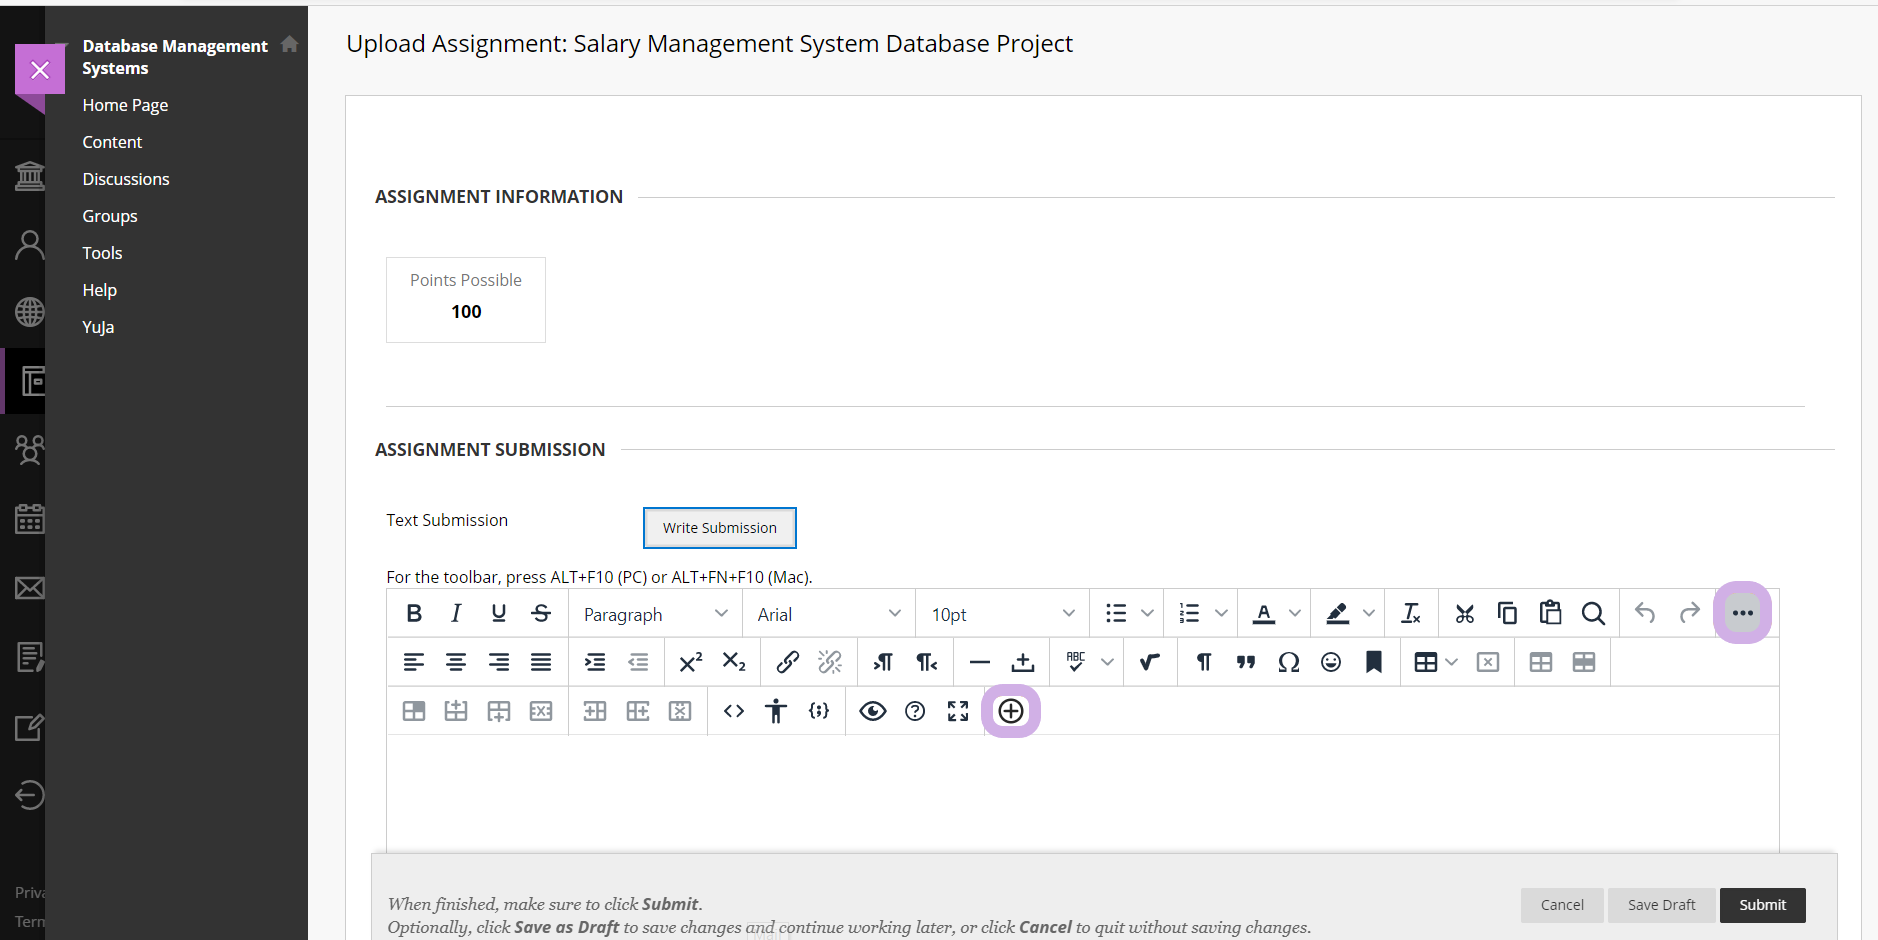Open fullscreen editor mode
This screenshot has width=1878, height=940.
(958, 711)
